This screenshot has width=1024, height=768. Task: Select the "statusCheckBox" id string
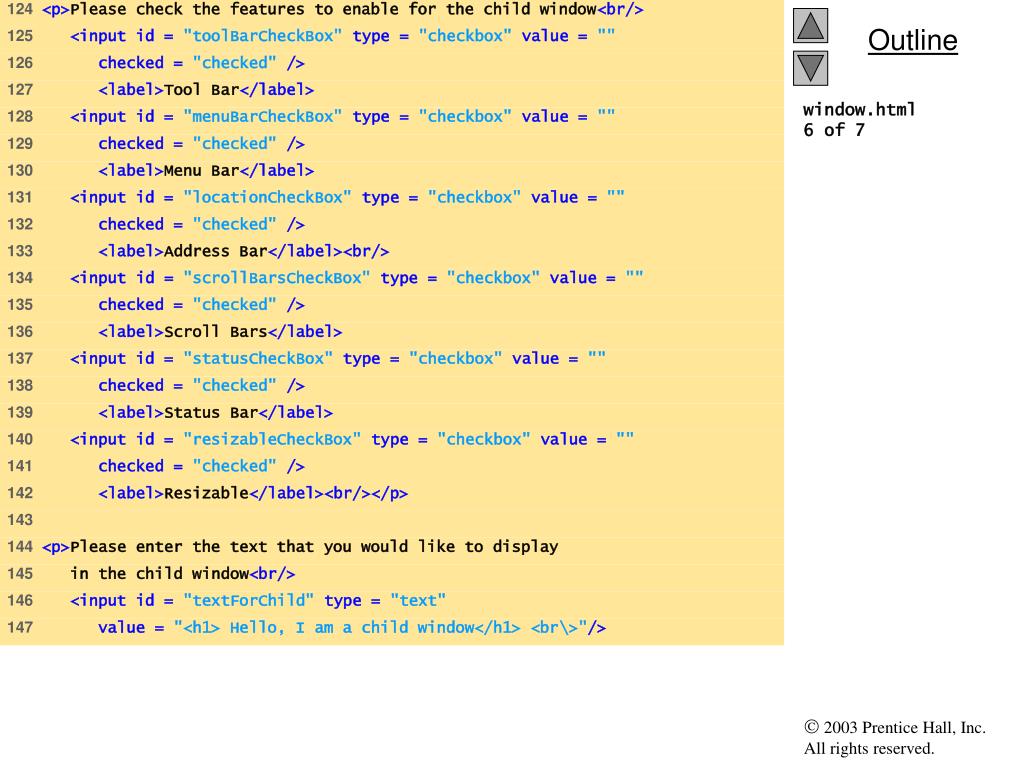click(x=258, y=359)
